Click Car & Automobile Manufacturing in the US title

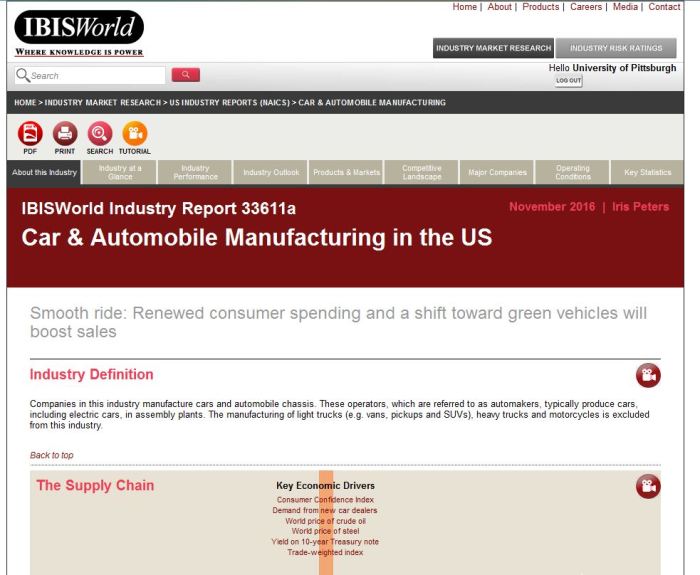point(257,237)
